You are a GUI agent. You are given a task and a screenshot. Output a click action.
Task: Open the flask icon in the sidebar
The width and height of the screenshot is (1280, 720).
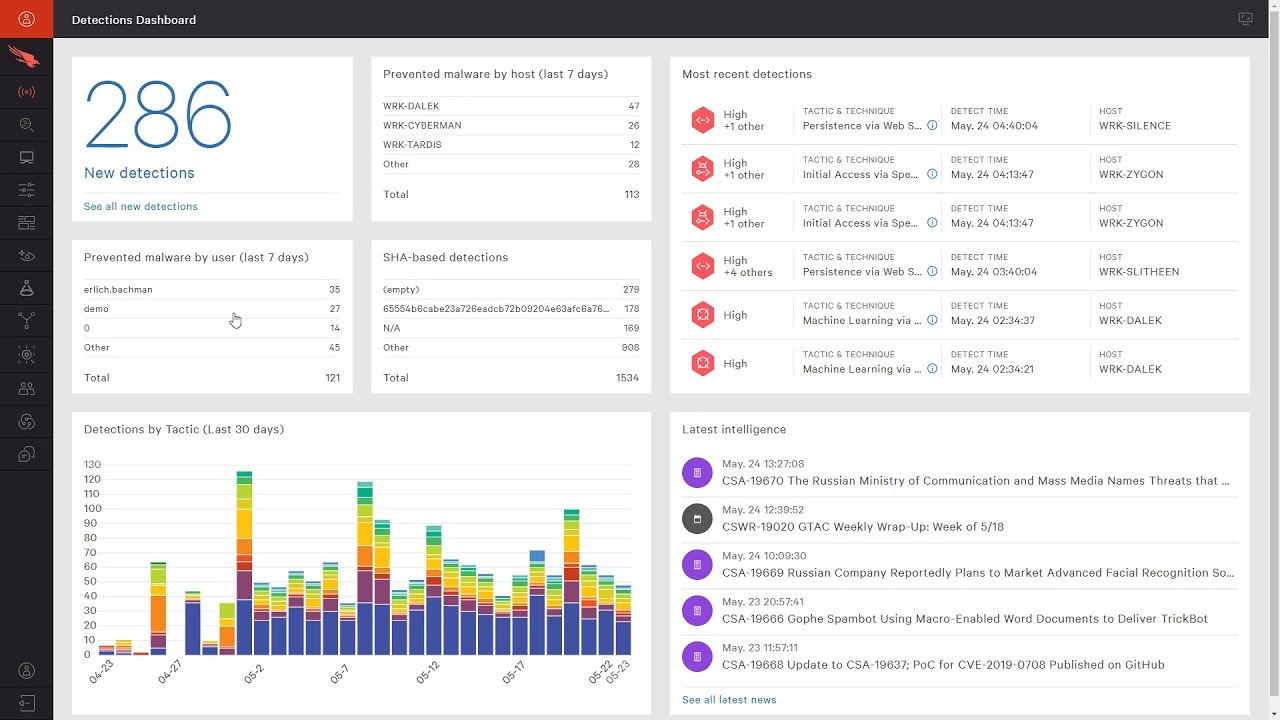click(x=26, y=289)
